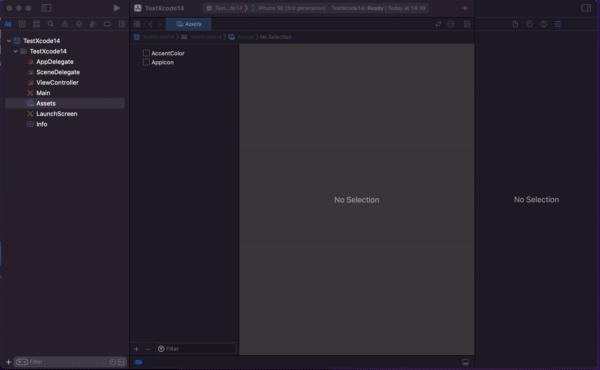
Task: Go forward in editor history
Action: (160, 24)
